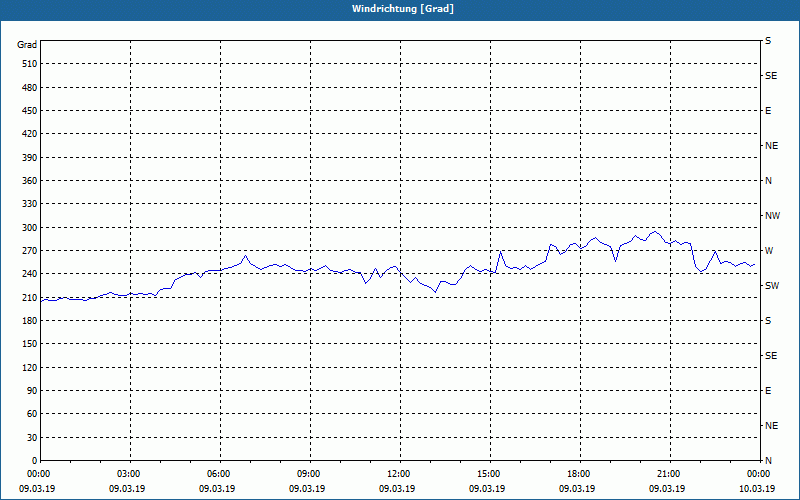Click the 0 y-axis value
800x500 pixels.
click(35, 461)
